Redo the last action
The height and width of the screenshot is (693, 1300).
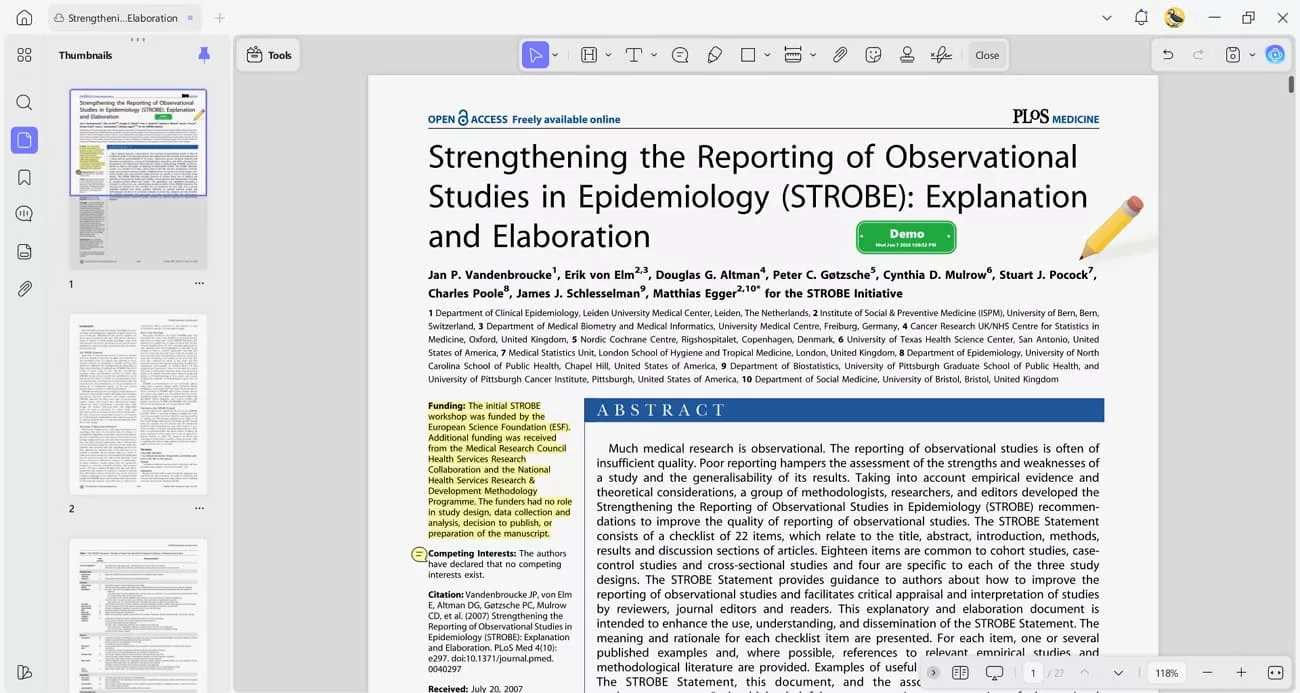click(x=1198, y=55)
